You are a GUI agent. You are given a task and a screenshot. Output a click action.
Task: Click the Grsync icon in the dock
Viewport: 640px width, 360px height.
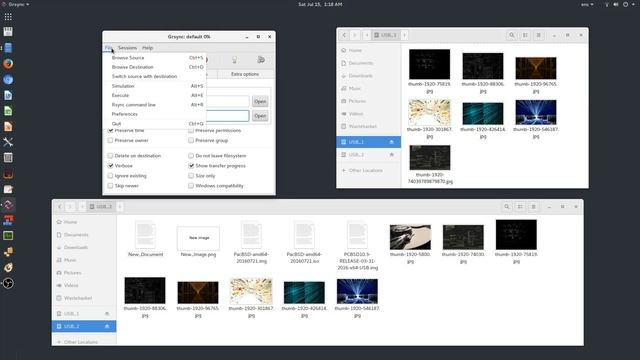coord(8,204)
